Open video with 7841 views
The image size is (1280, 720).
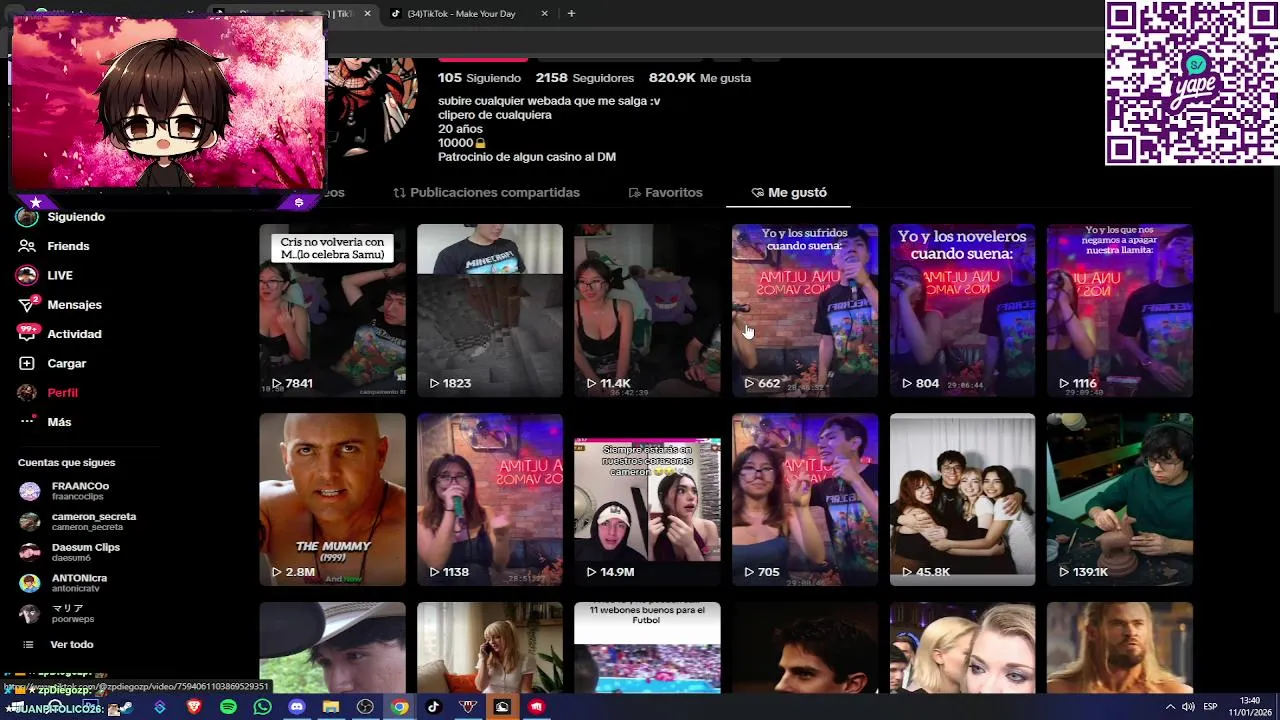[332, 310]
